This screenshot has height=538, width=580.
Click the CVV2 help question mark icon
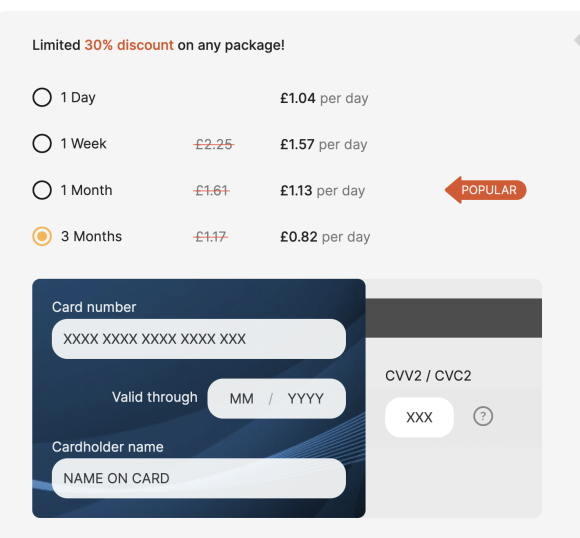point(483,416)
